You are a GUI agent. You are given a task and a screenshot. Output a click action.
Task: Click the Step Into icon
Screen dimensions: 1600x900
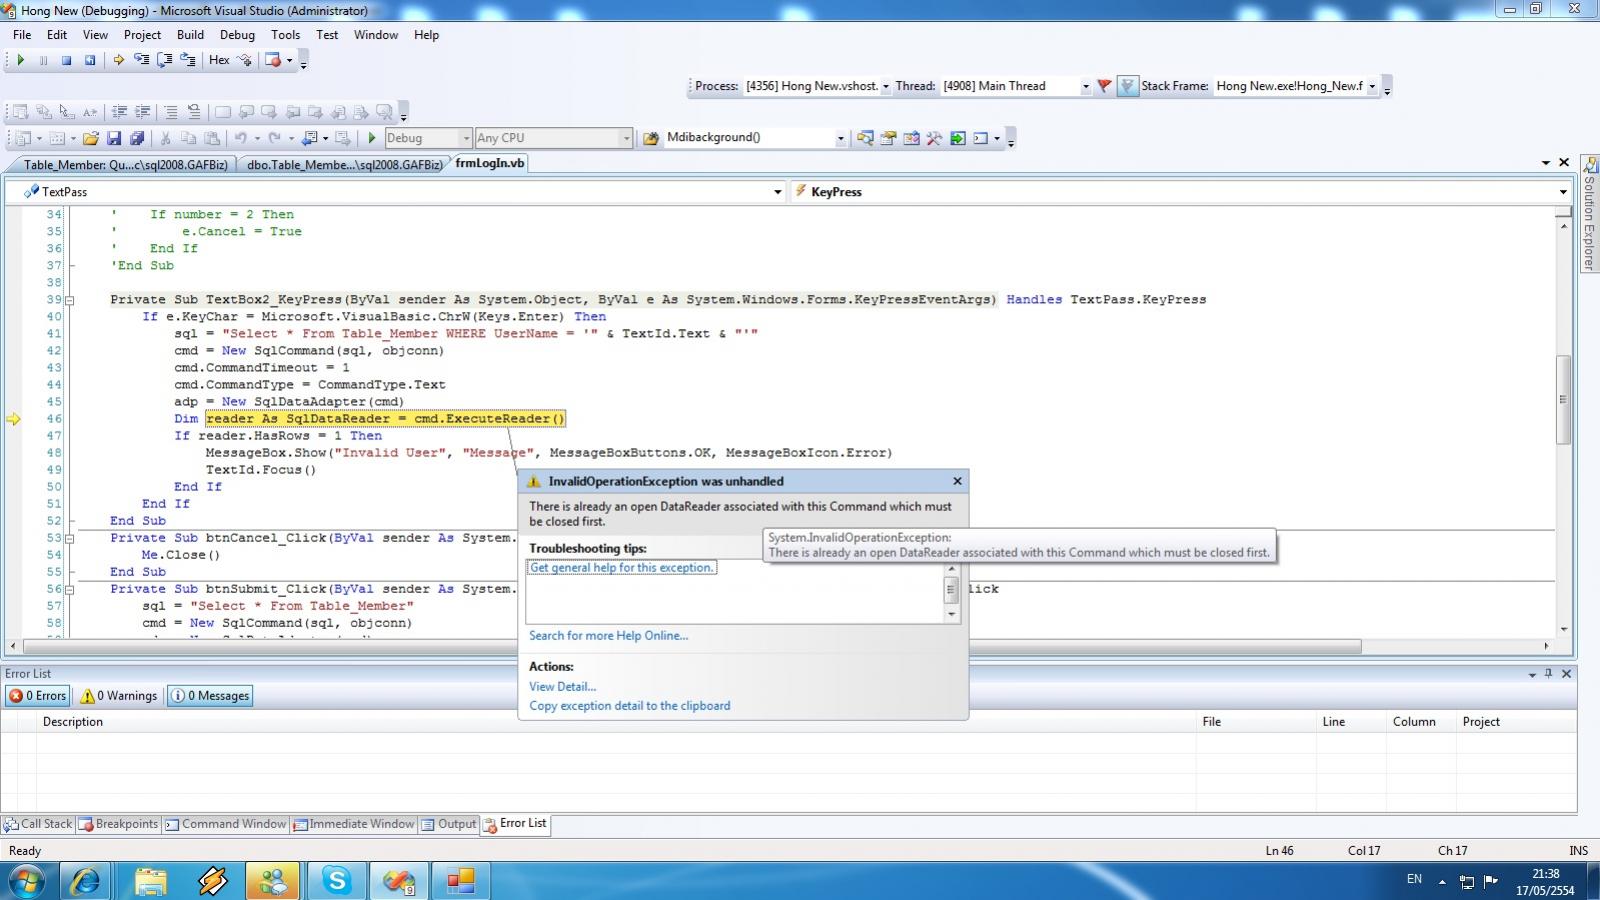click(x=142, y=60)
